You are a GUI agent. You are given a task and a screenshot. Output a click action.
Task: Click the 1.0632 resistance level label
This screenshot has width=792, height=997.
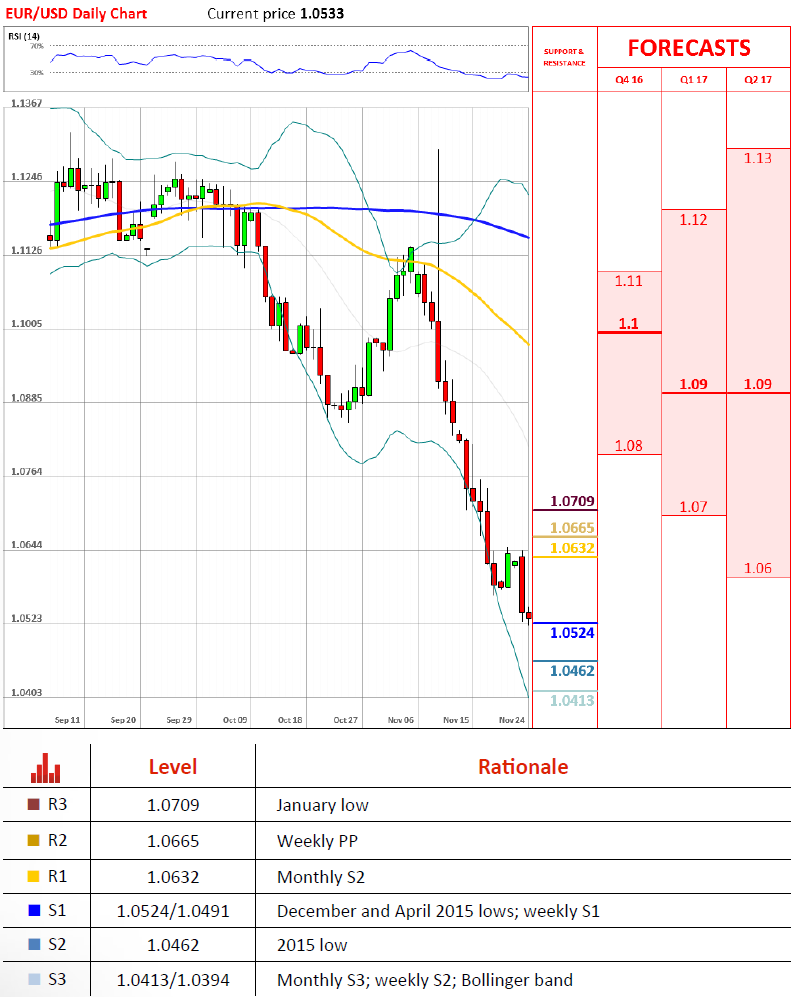572,548
